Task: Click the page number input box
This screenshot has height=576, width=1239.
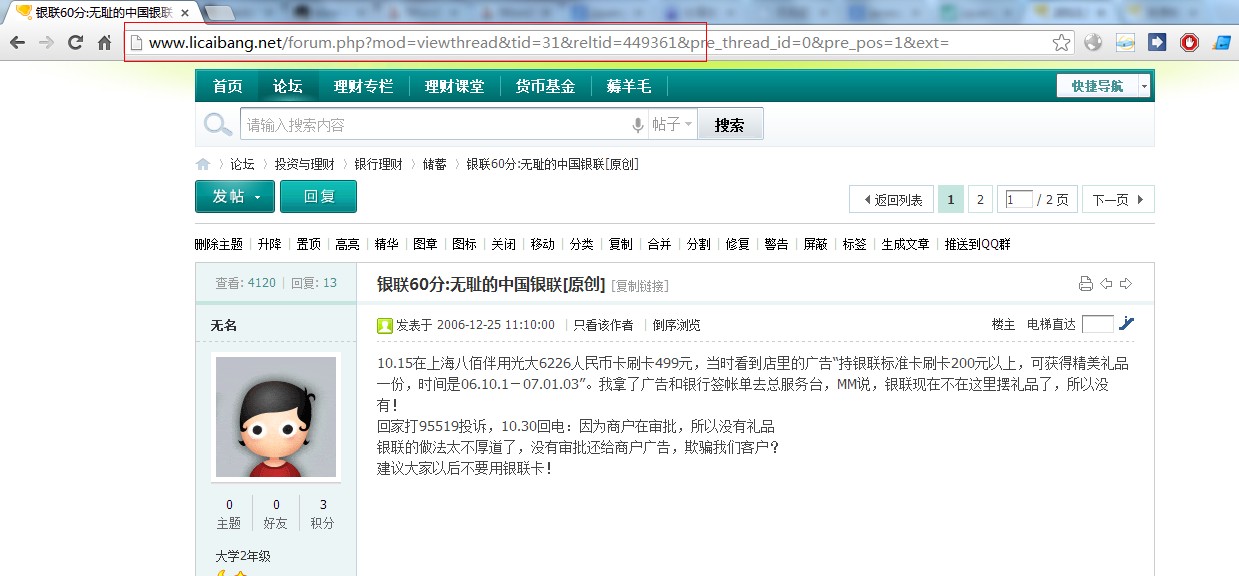Action: [x=1019, y=199]
